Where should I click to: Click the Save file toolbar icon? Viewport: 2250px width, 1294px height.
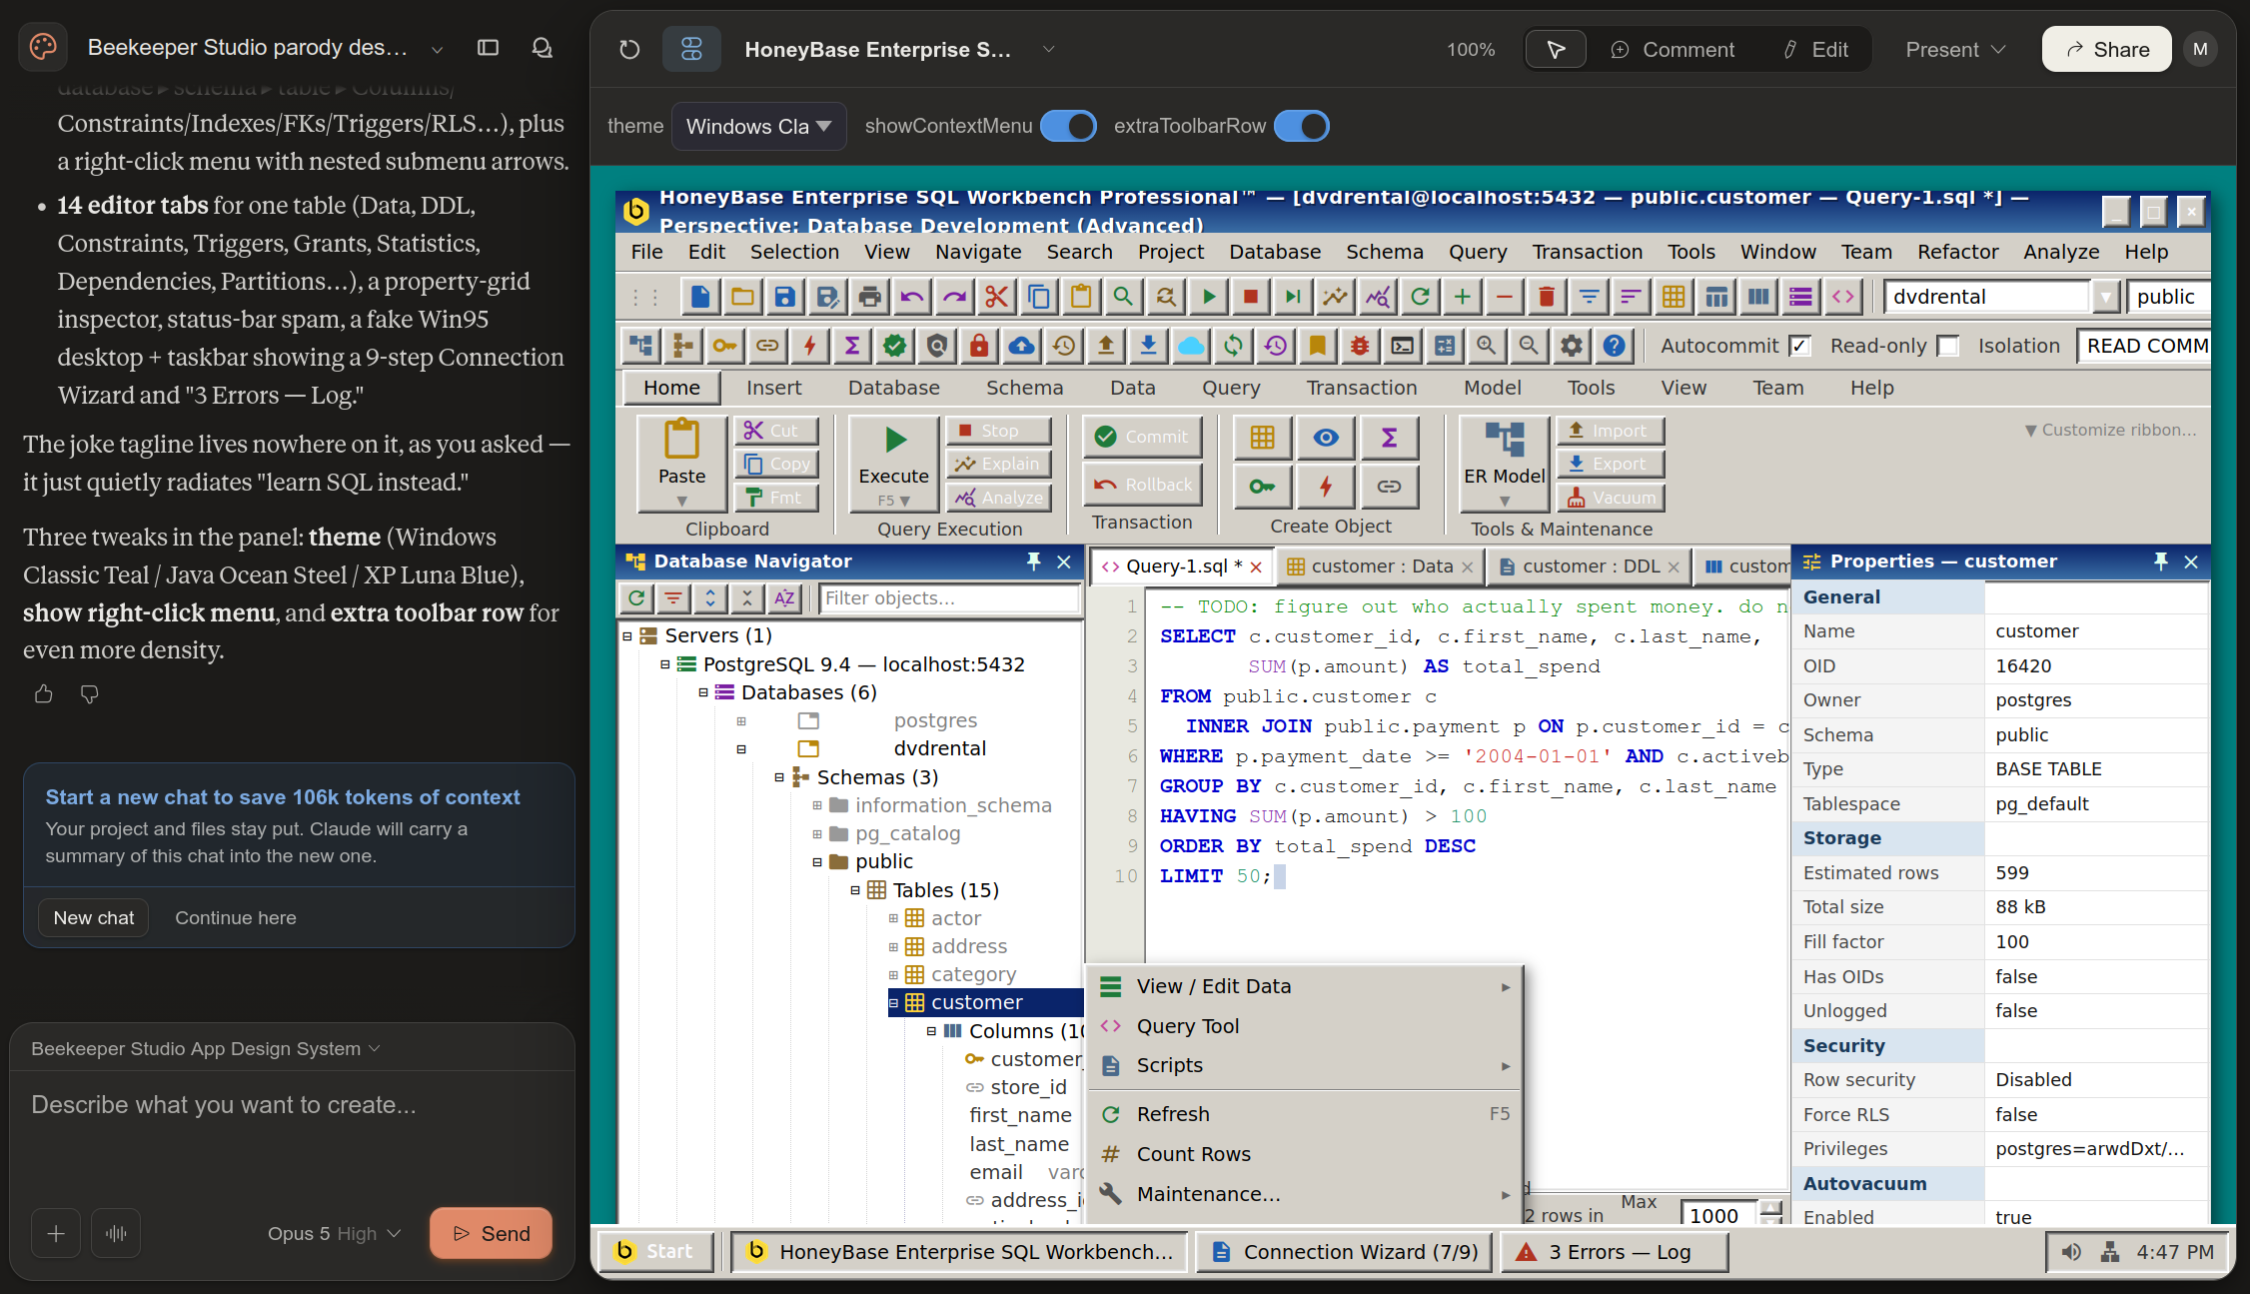[784, 297]
